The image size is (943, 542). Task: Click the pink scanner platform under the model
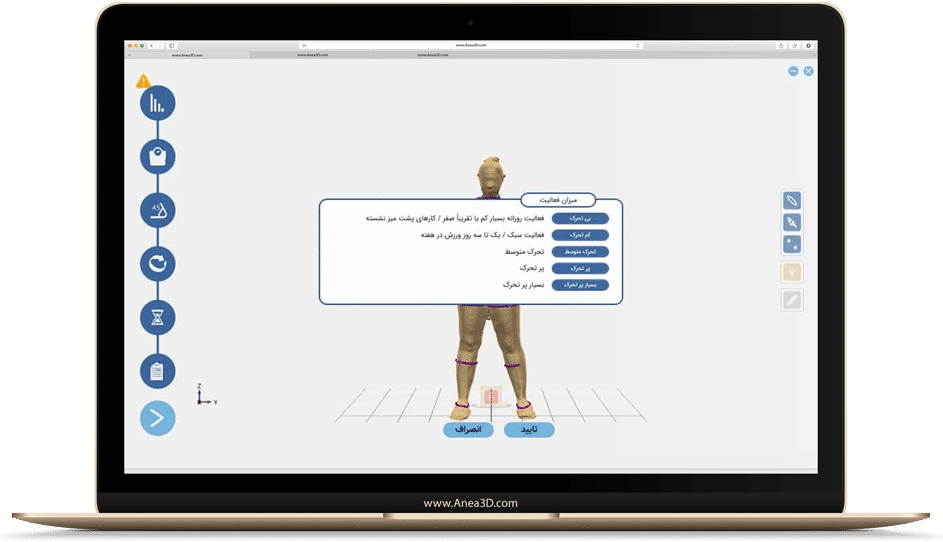[491, 395]
